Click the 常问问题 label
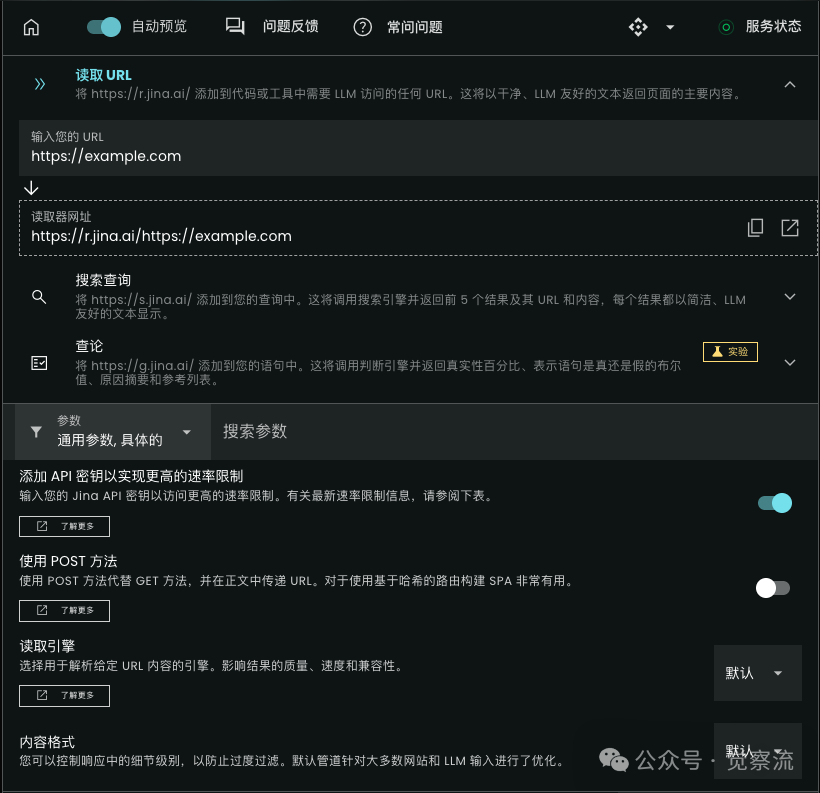Screen dimensions: 820x793 415,27
